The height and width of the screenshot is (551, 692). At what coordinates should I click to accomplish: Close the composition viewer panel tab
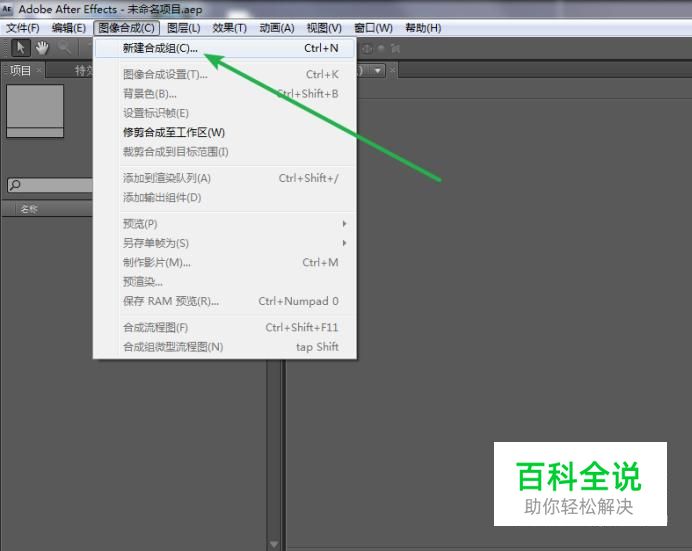[392, 71]
